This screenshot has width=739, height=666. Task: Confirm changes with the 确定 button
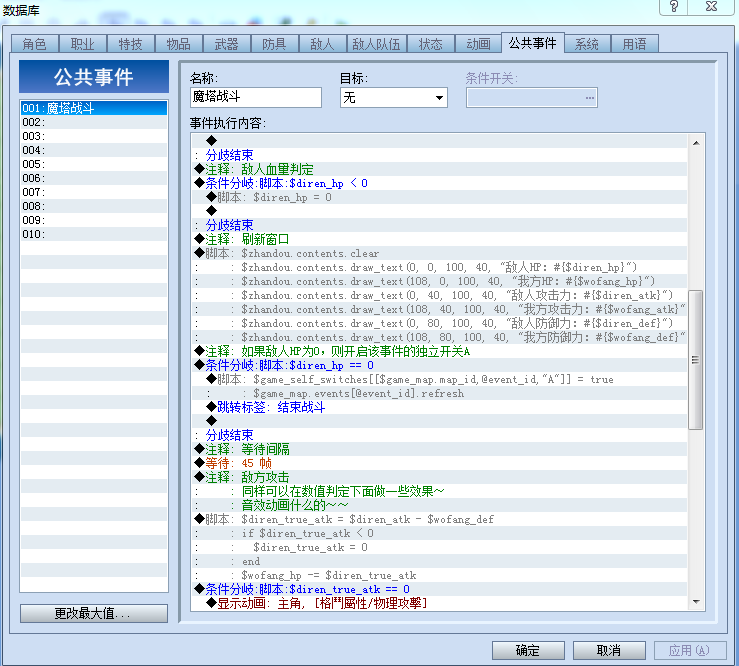tap(528, 650)
